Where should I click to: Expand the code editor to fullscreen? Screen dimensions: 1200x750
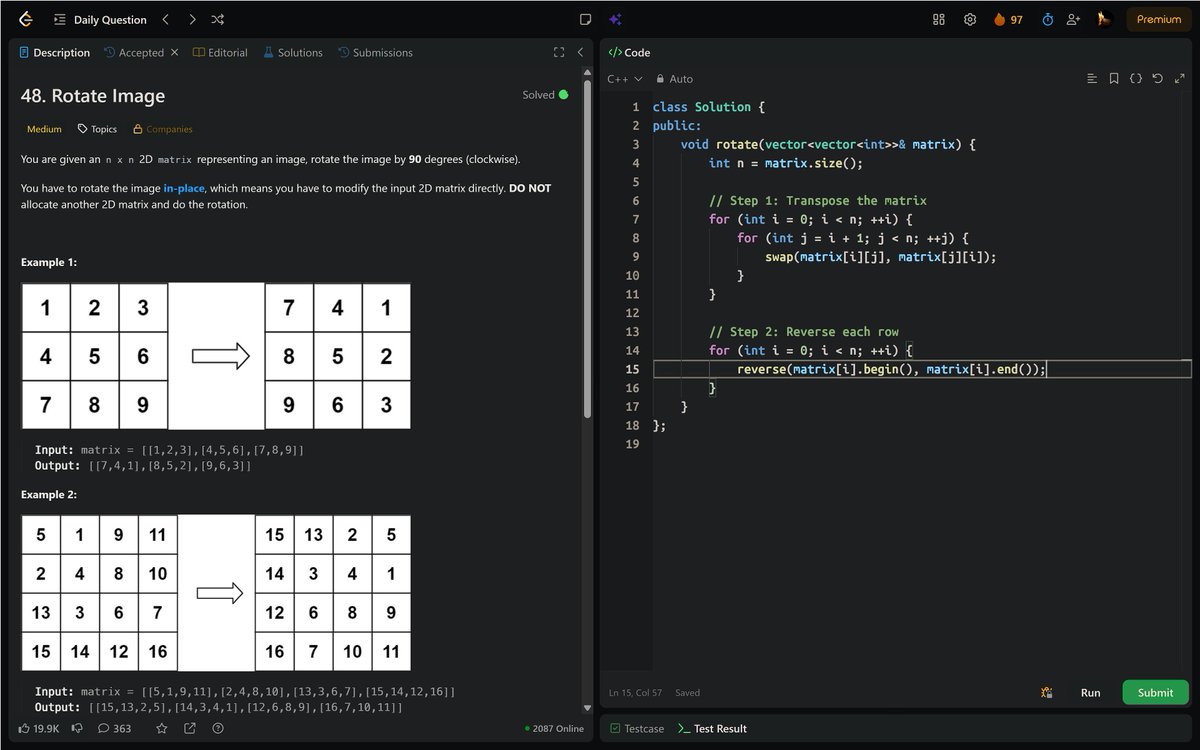(1179, 79)
